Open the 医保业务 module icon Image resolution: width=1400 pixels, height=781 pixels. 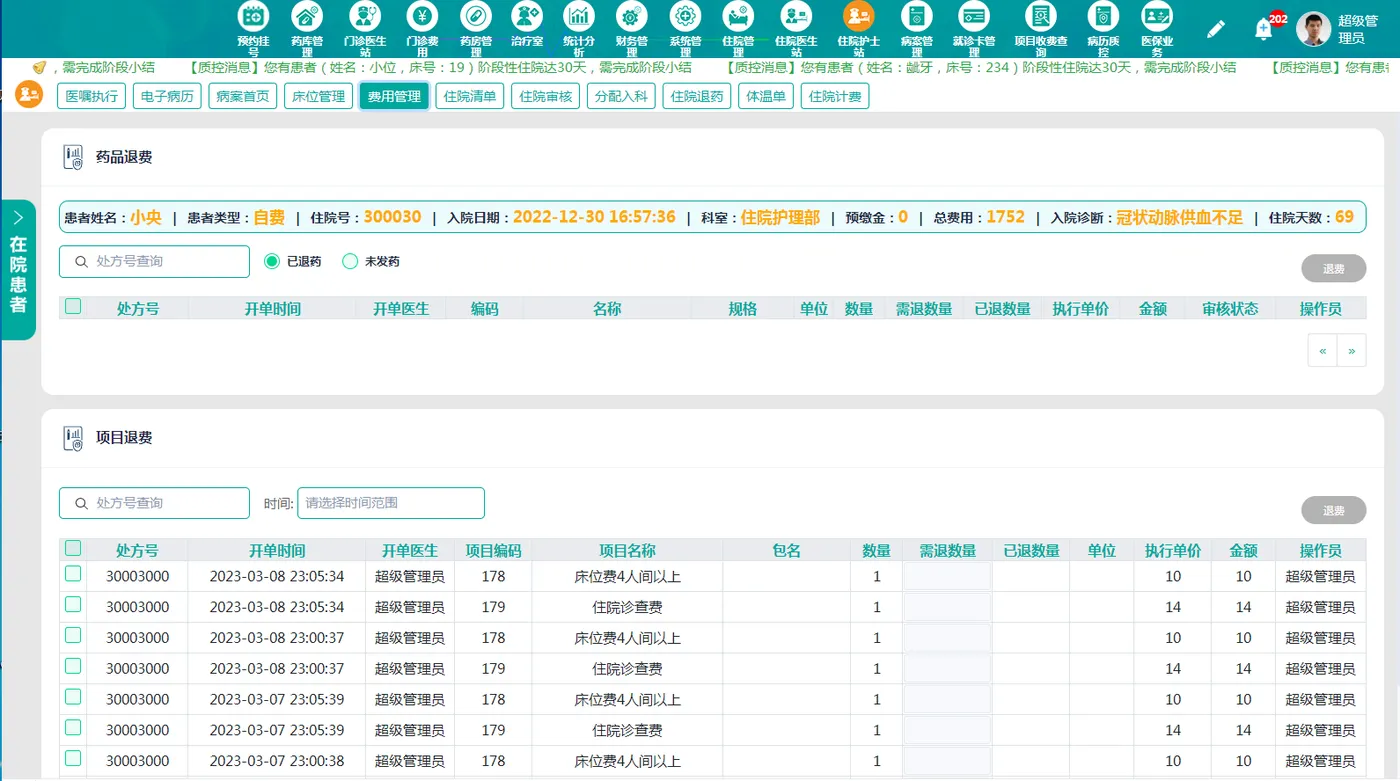[1157, 16]
